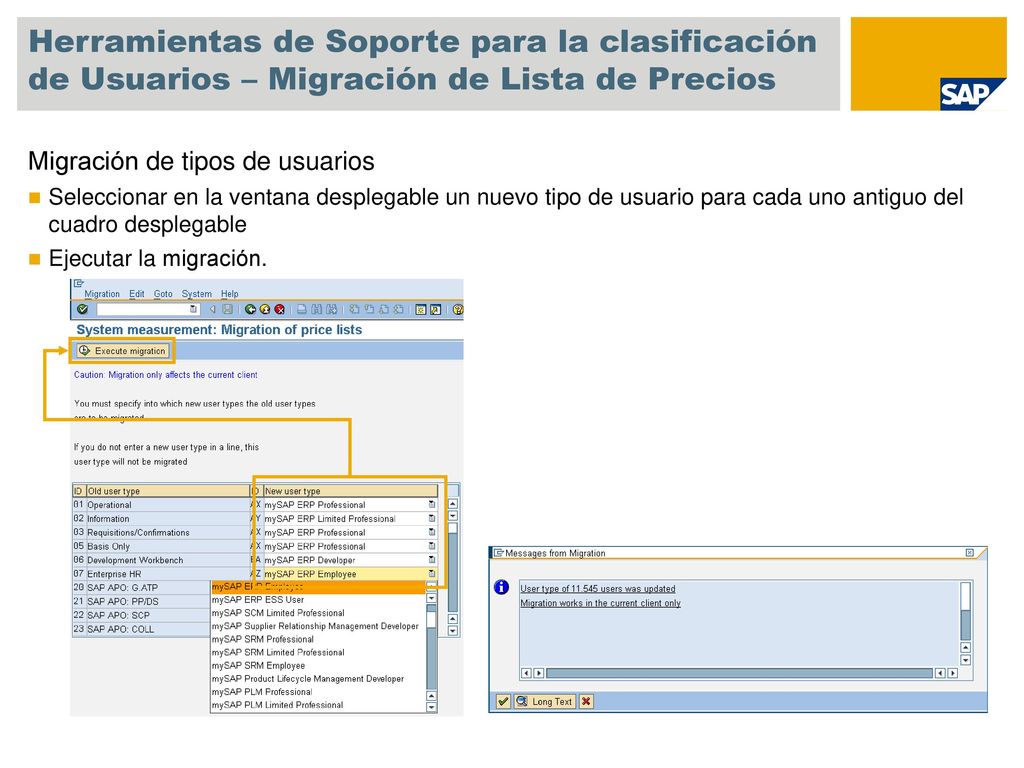The width and height of the screenshot is (1024, 768).
Task: Click the Messages dialog vertical scroll down arrow
Action: [966, 660]
